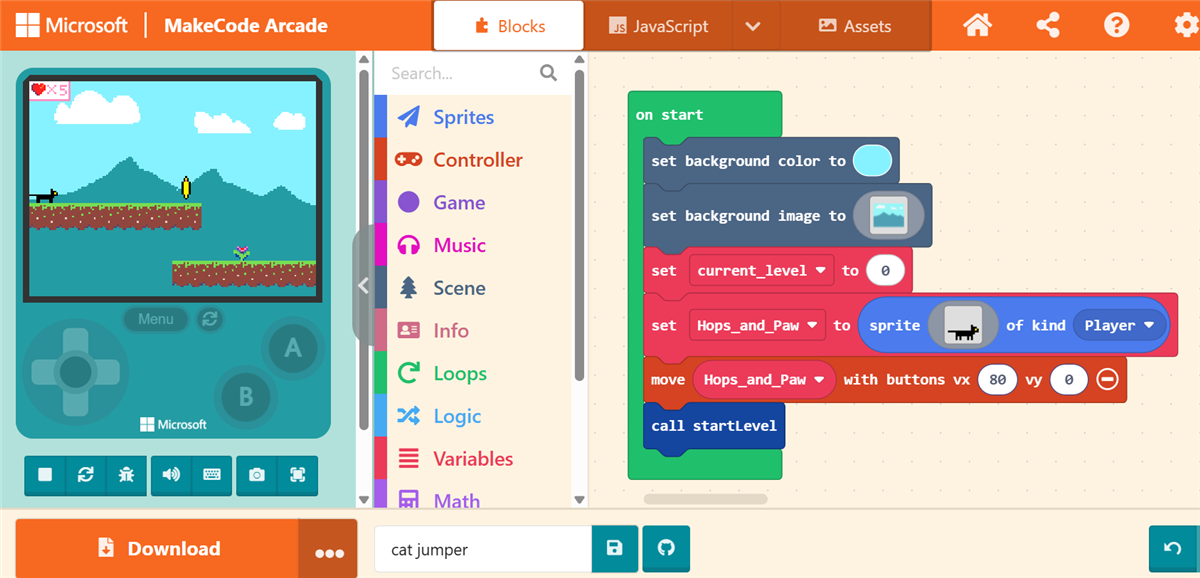Take a simulator screenshot with the camera icon
This screenshot has width=1200, height=578.
[x=257, y=475]
